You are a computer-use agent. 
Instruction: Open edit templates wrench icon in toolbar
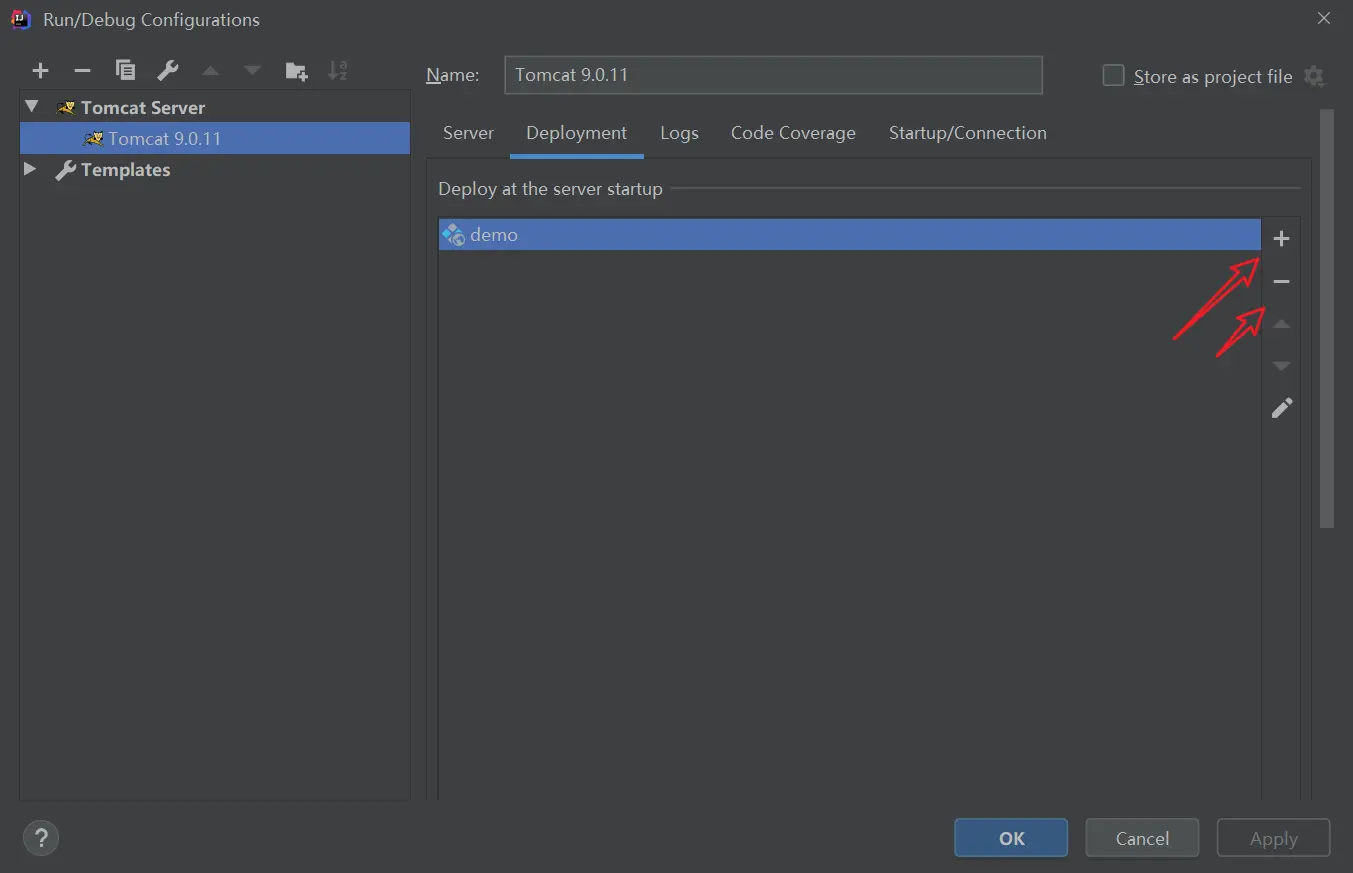pyautogui.click(x=168, y=70)
